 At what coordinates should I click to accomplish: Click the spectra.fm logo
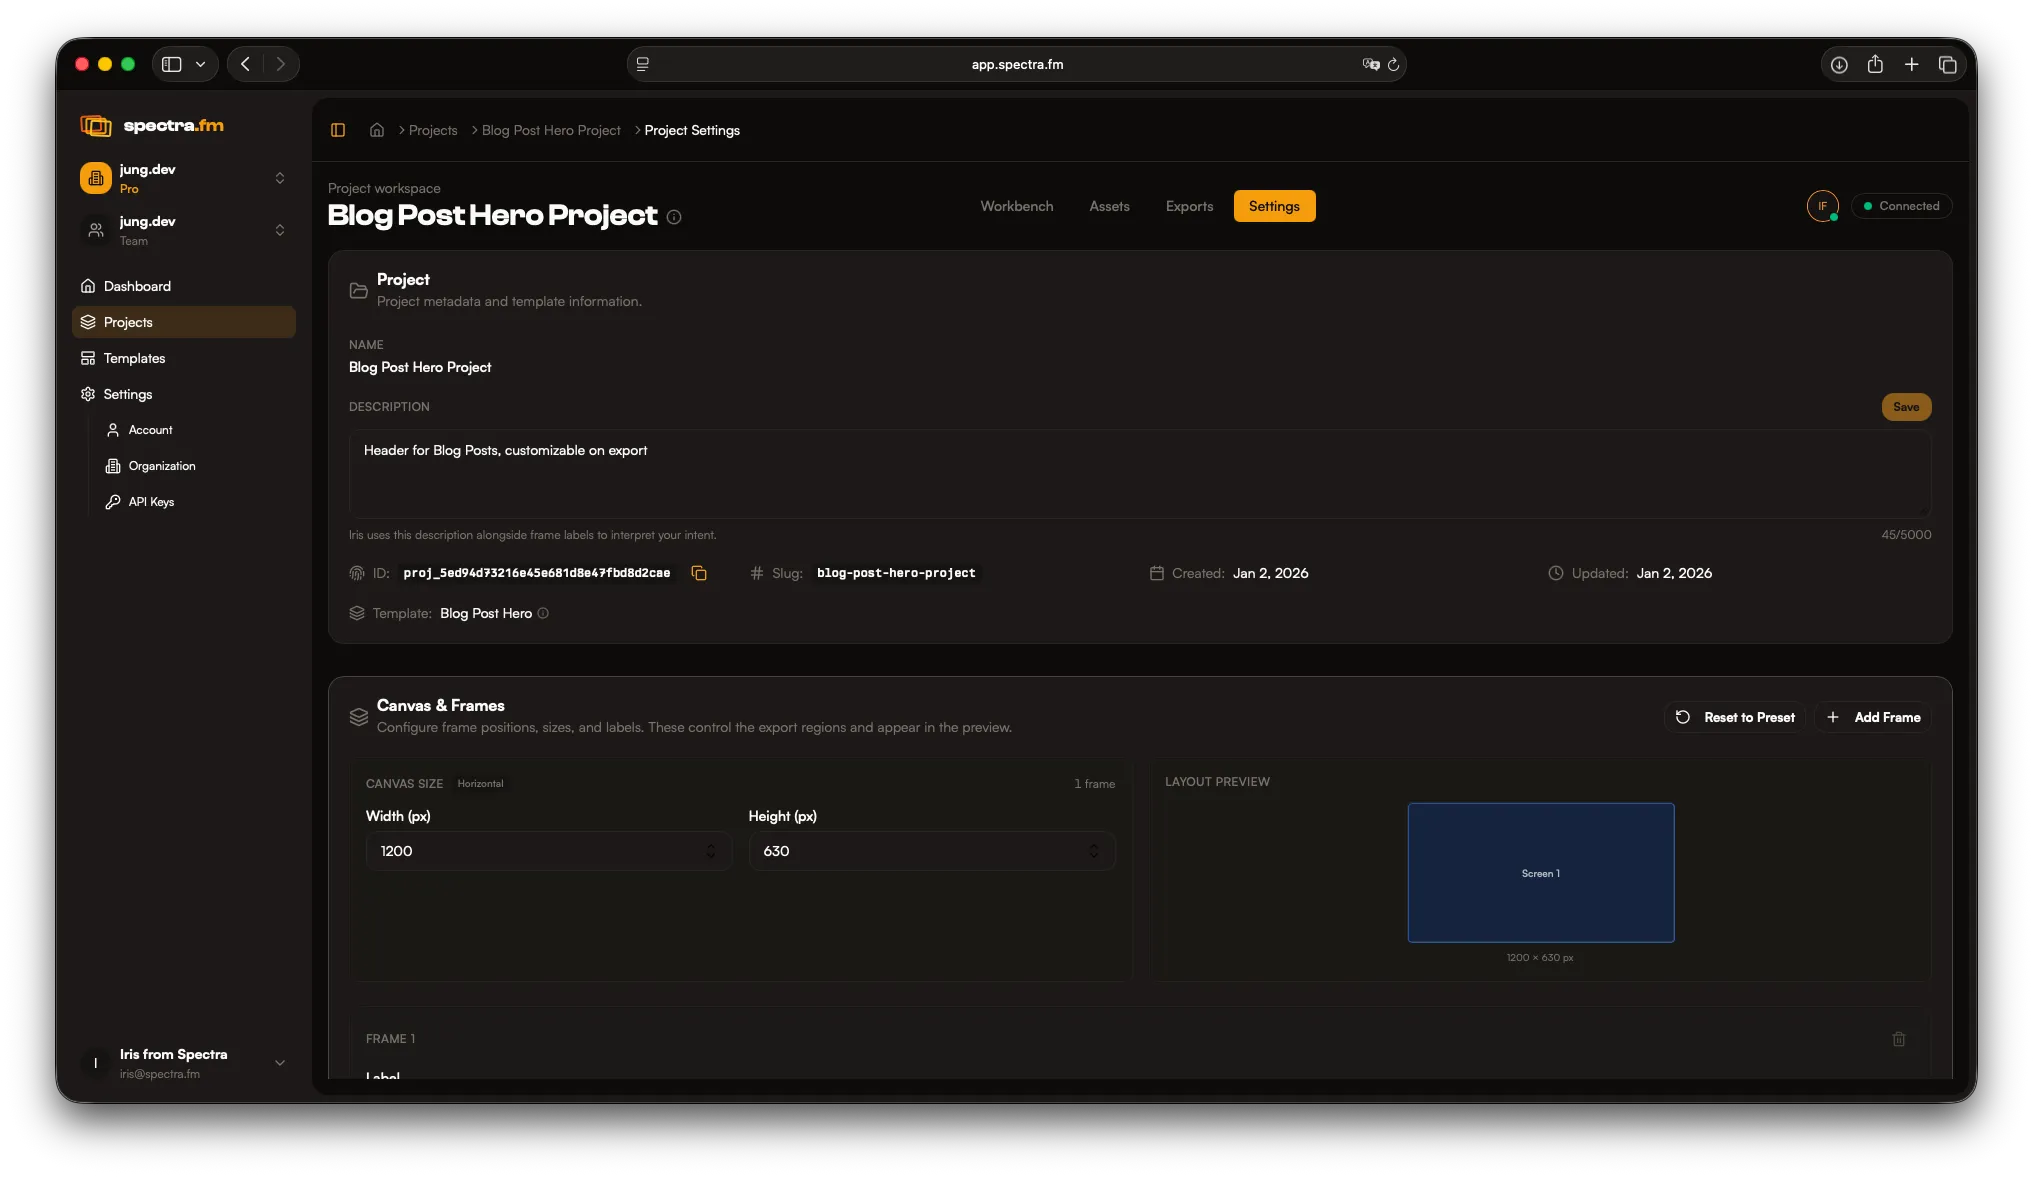tap(154, 125)
